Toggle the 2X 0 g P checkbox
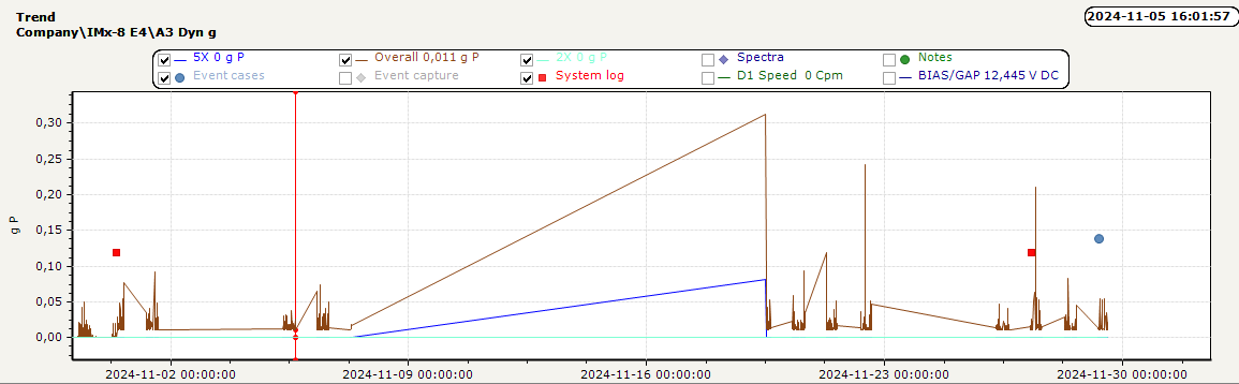 527,59
